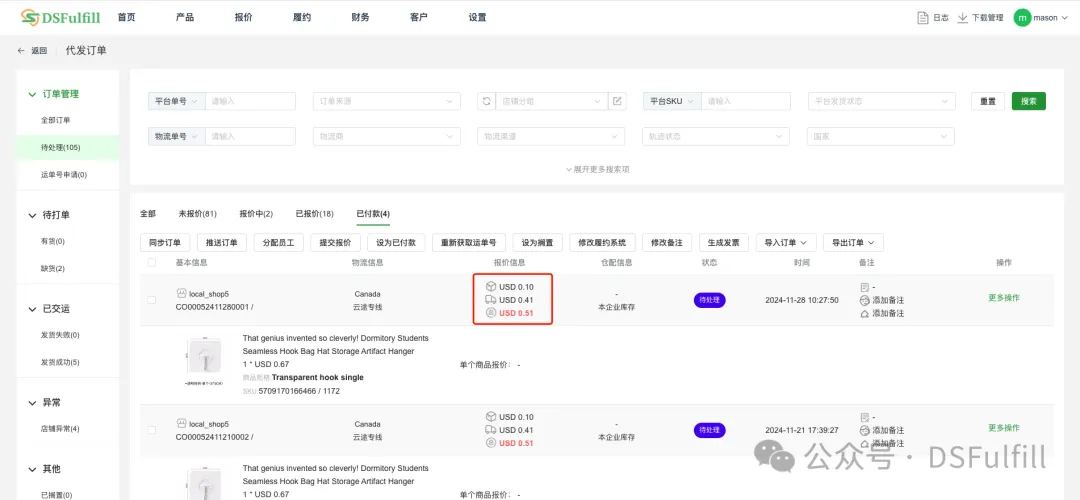1080x500 pixels.
Task: Click shop icon of order CO00052411280001
Action: tap(182, 293)
